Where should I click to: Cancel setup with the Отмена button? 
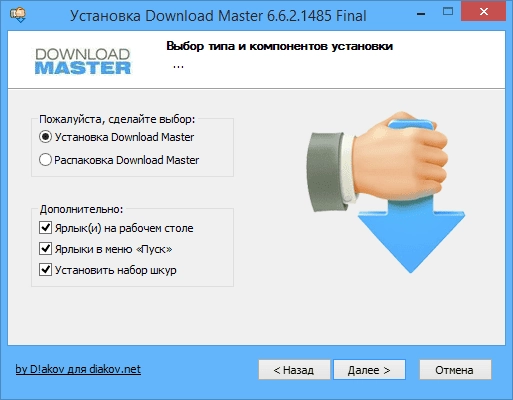click(455, 370)
